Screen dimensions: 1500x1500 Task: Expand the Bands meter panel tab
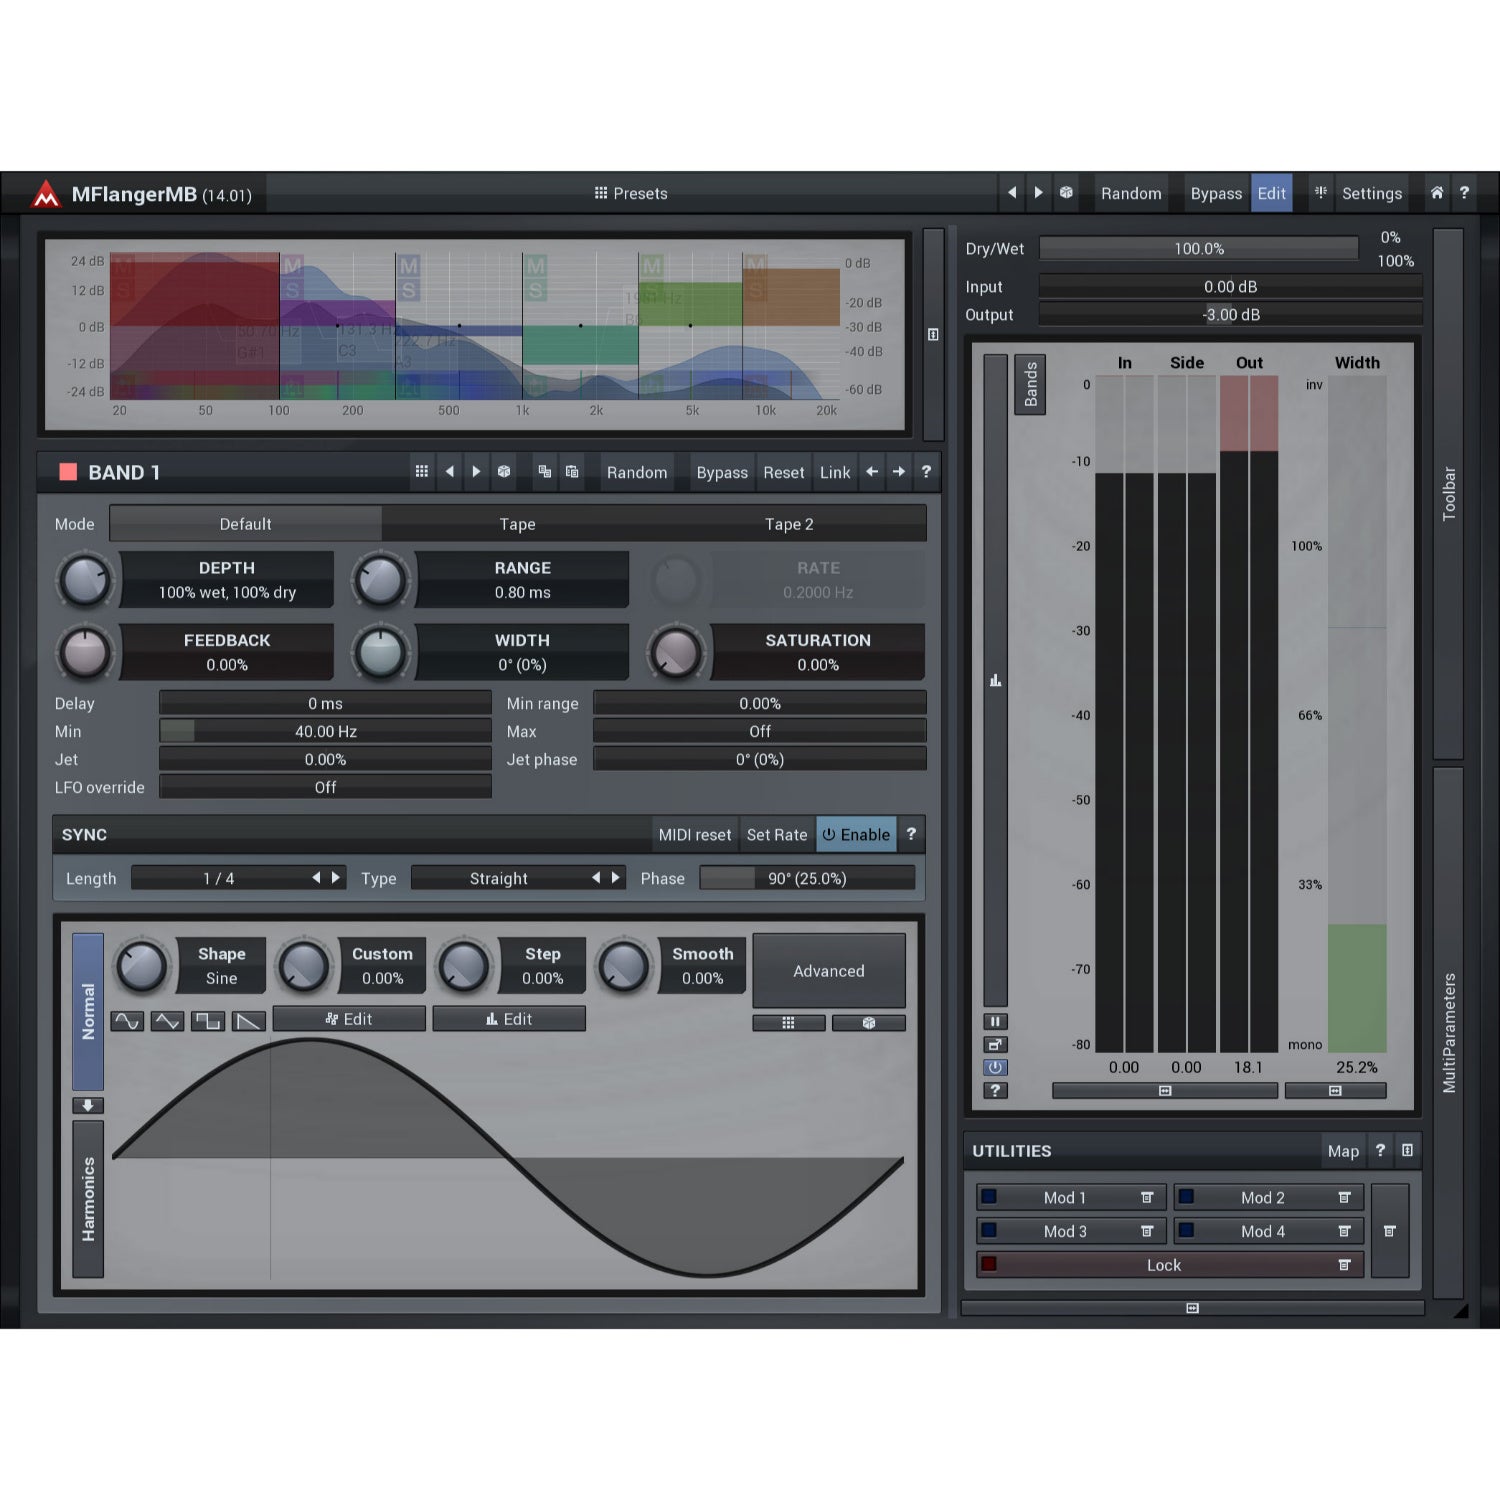[1030, 385]
